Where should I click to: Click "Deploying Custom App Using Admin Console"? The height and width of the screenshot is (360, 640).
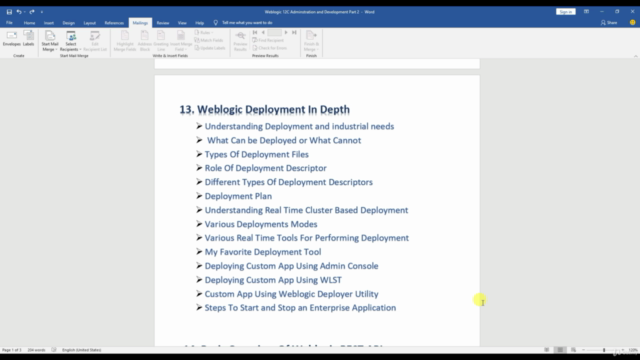[291, 266]
